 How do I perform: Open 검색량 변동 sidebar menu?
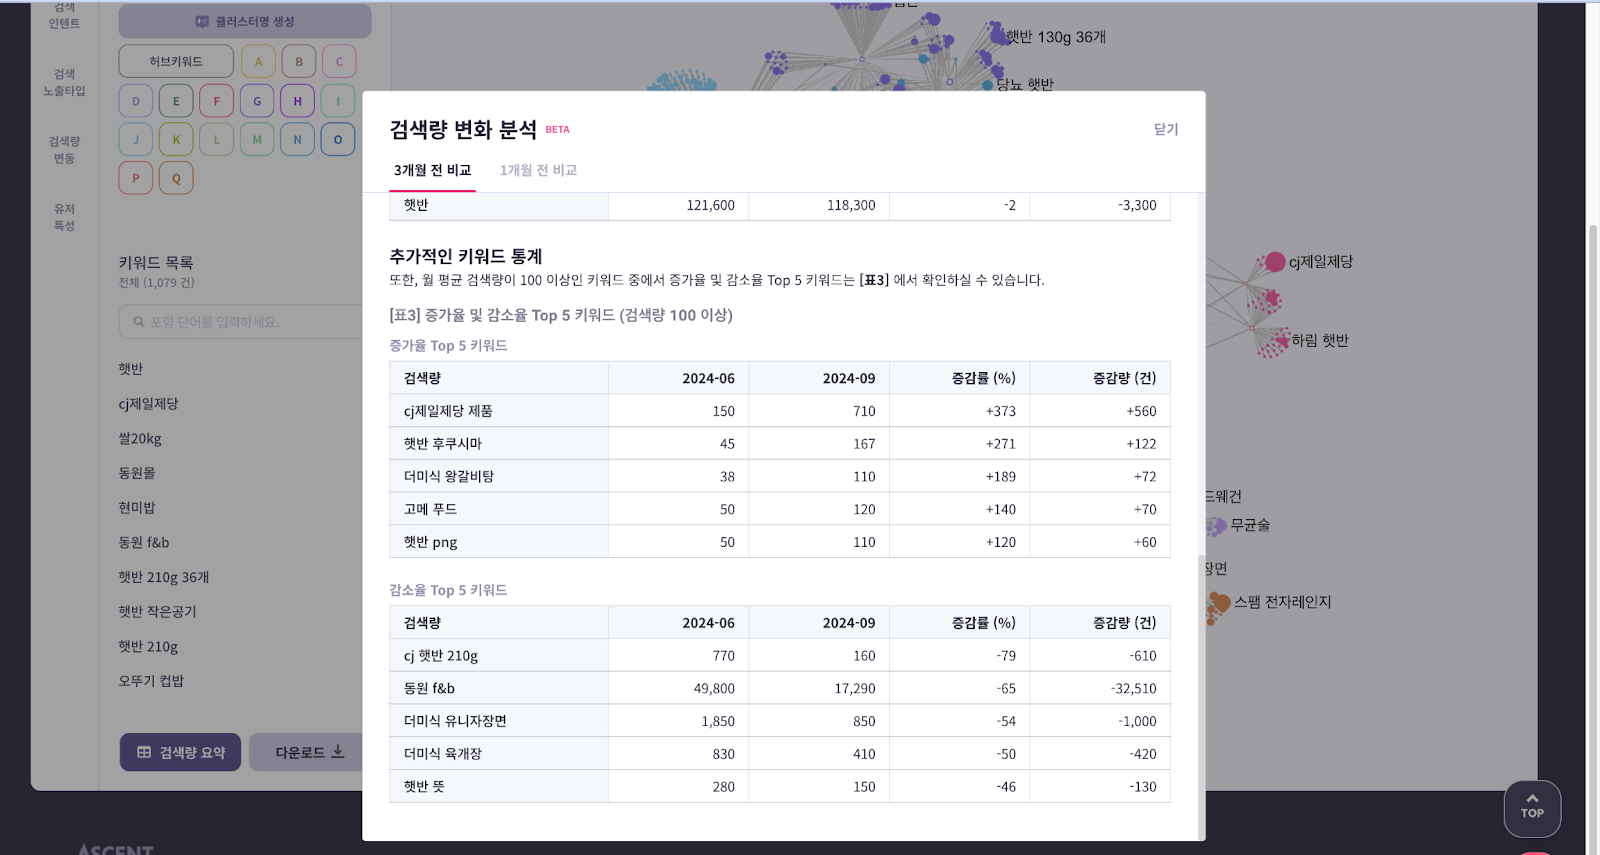[x=64, y=150]
